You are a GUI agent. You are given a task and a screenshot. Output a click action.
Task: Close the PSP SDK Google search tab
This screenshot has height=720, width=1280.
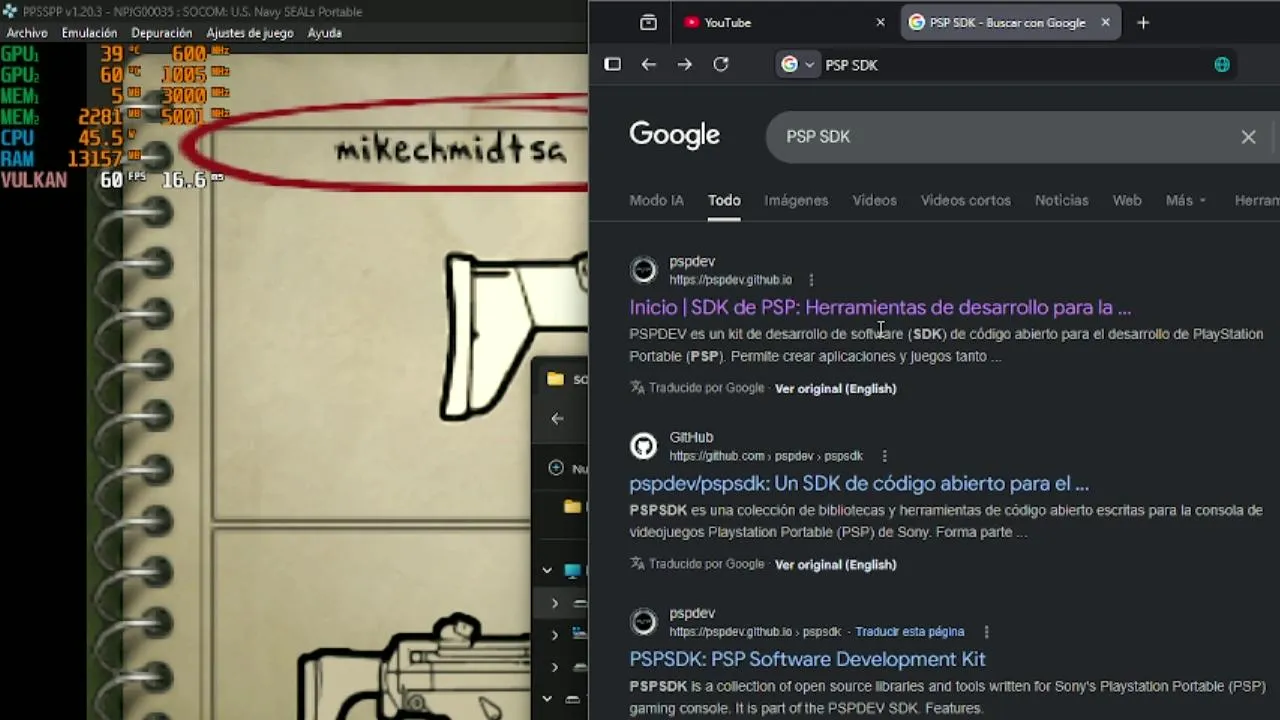click(x=1105, y=22)
